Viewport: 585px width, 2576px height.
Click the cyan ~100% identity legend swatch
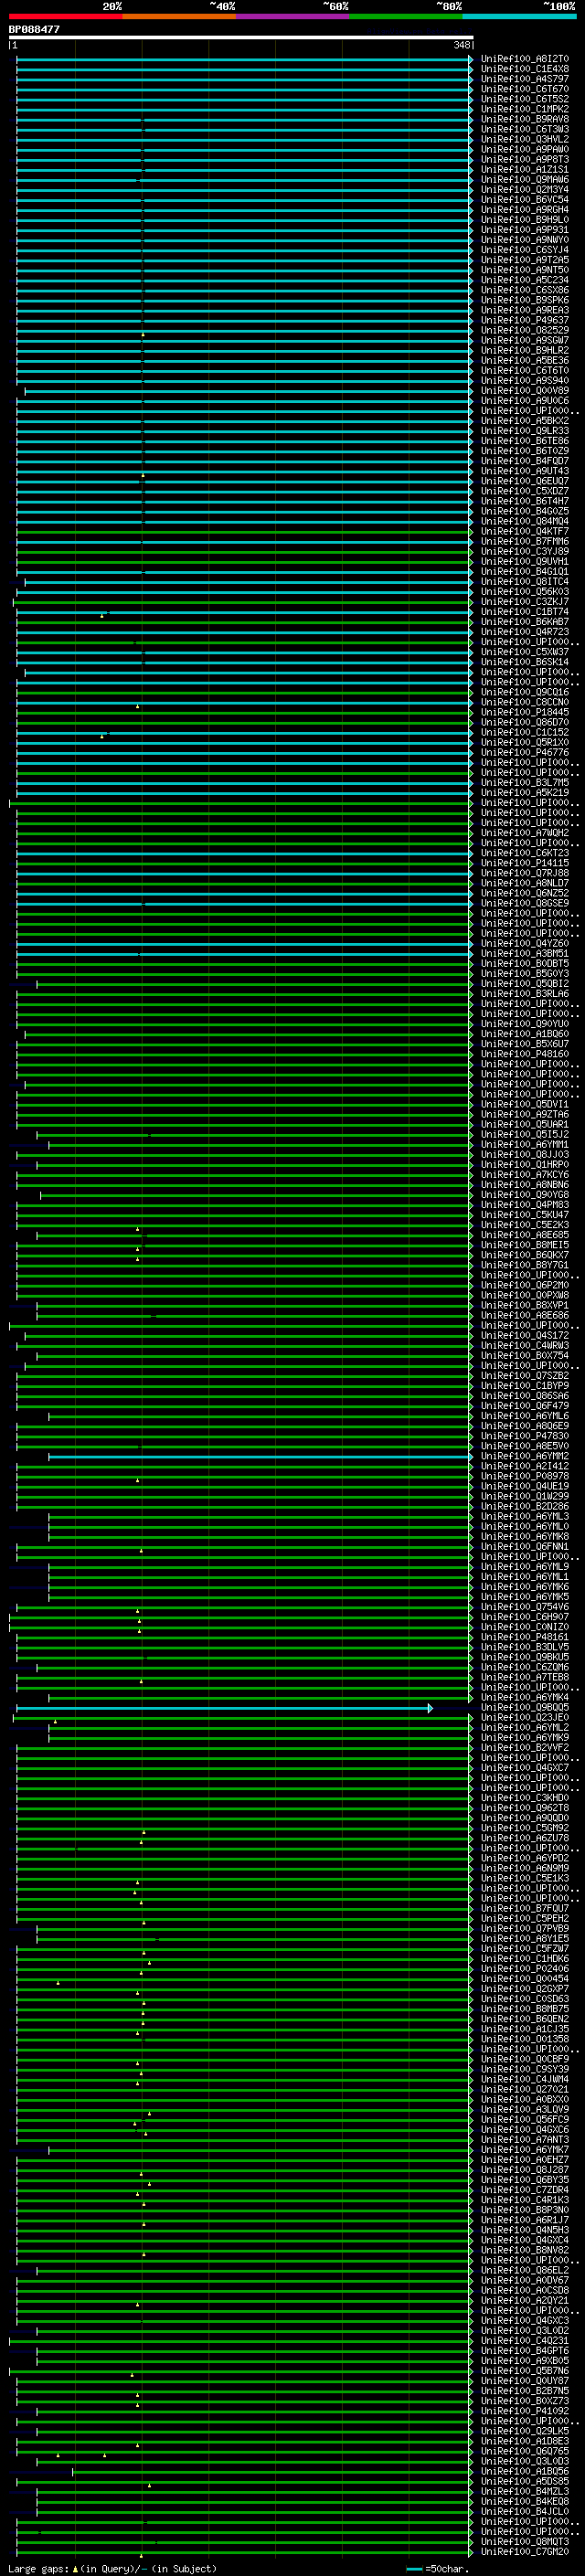coord(519,16)
